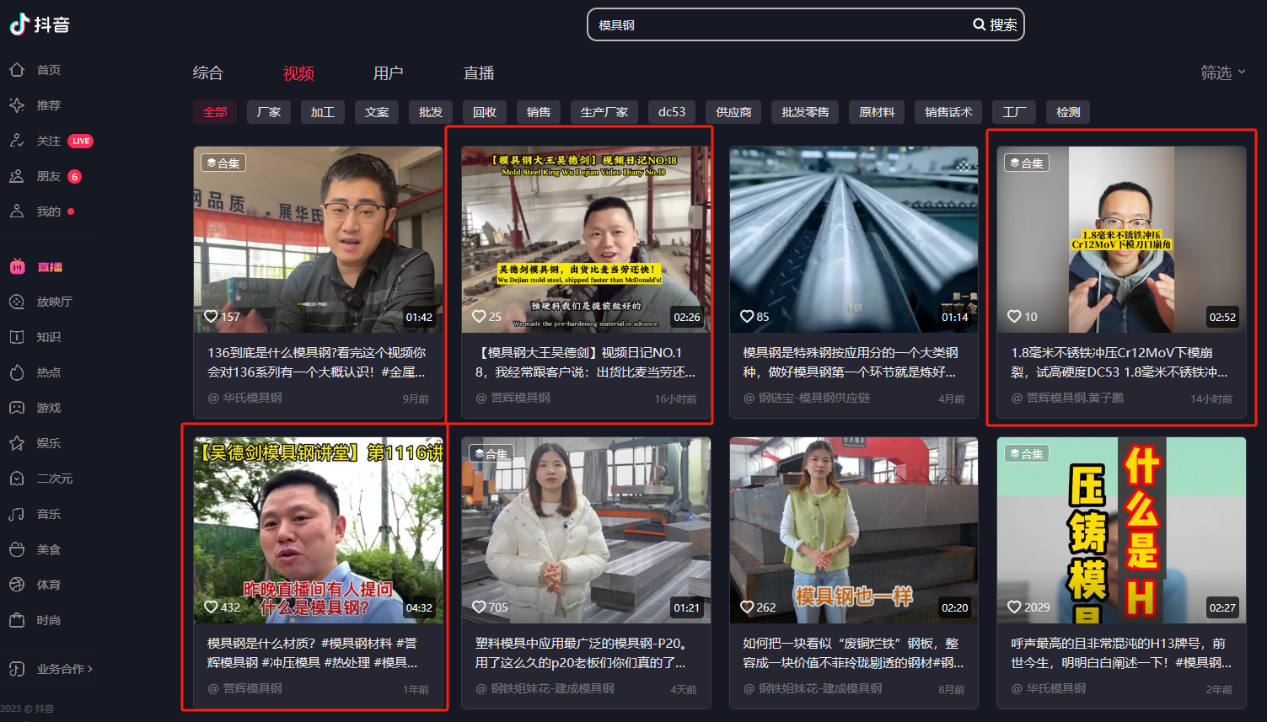Image resolution: width=1267 pixels, height=722 pixels.
Task: Open the 模具钢也一样 video thumbnail
Action: [x=854, y=530]
